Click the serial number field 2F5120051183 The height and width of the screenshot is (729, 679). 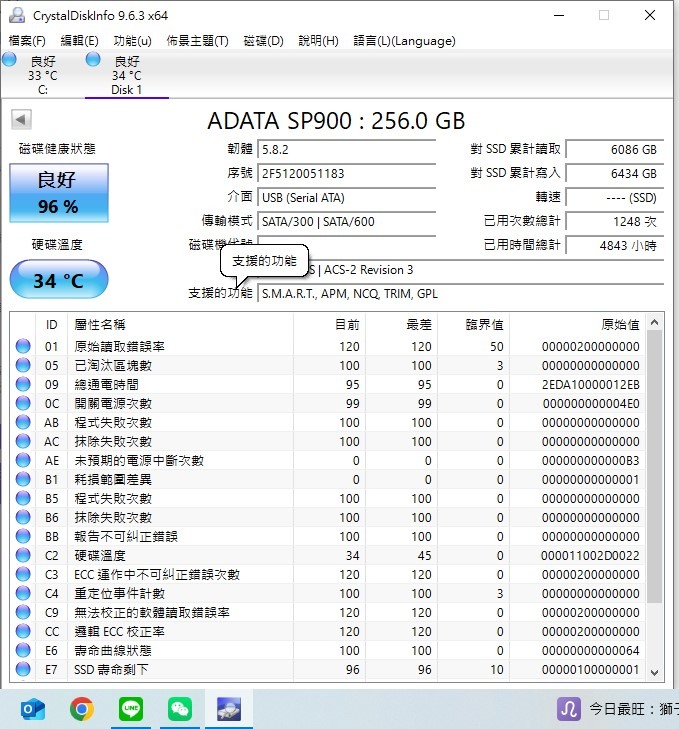pos(346,174)
